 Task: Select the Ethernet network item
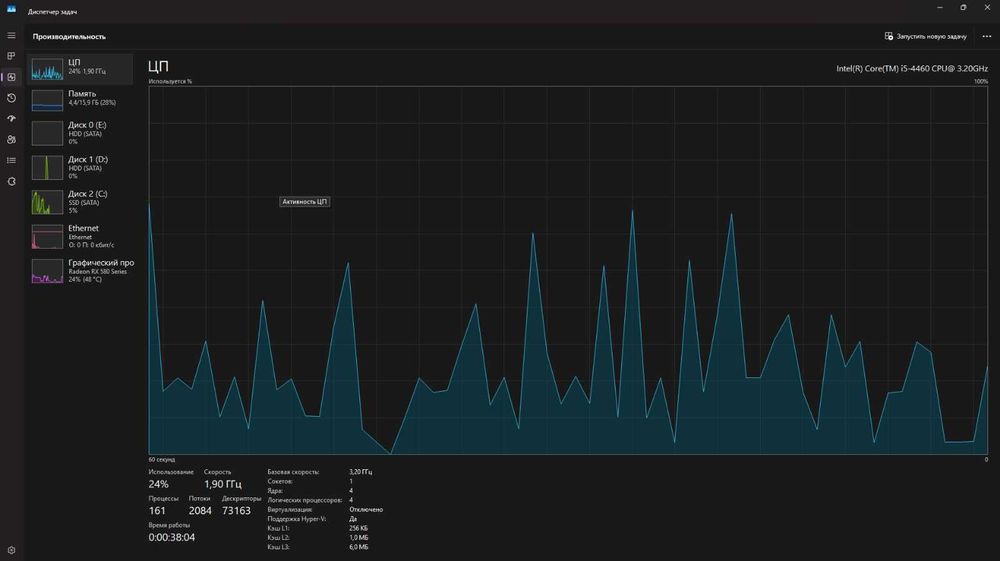click(80, 237)
